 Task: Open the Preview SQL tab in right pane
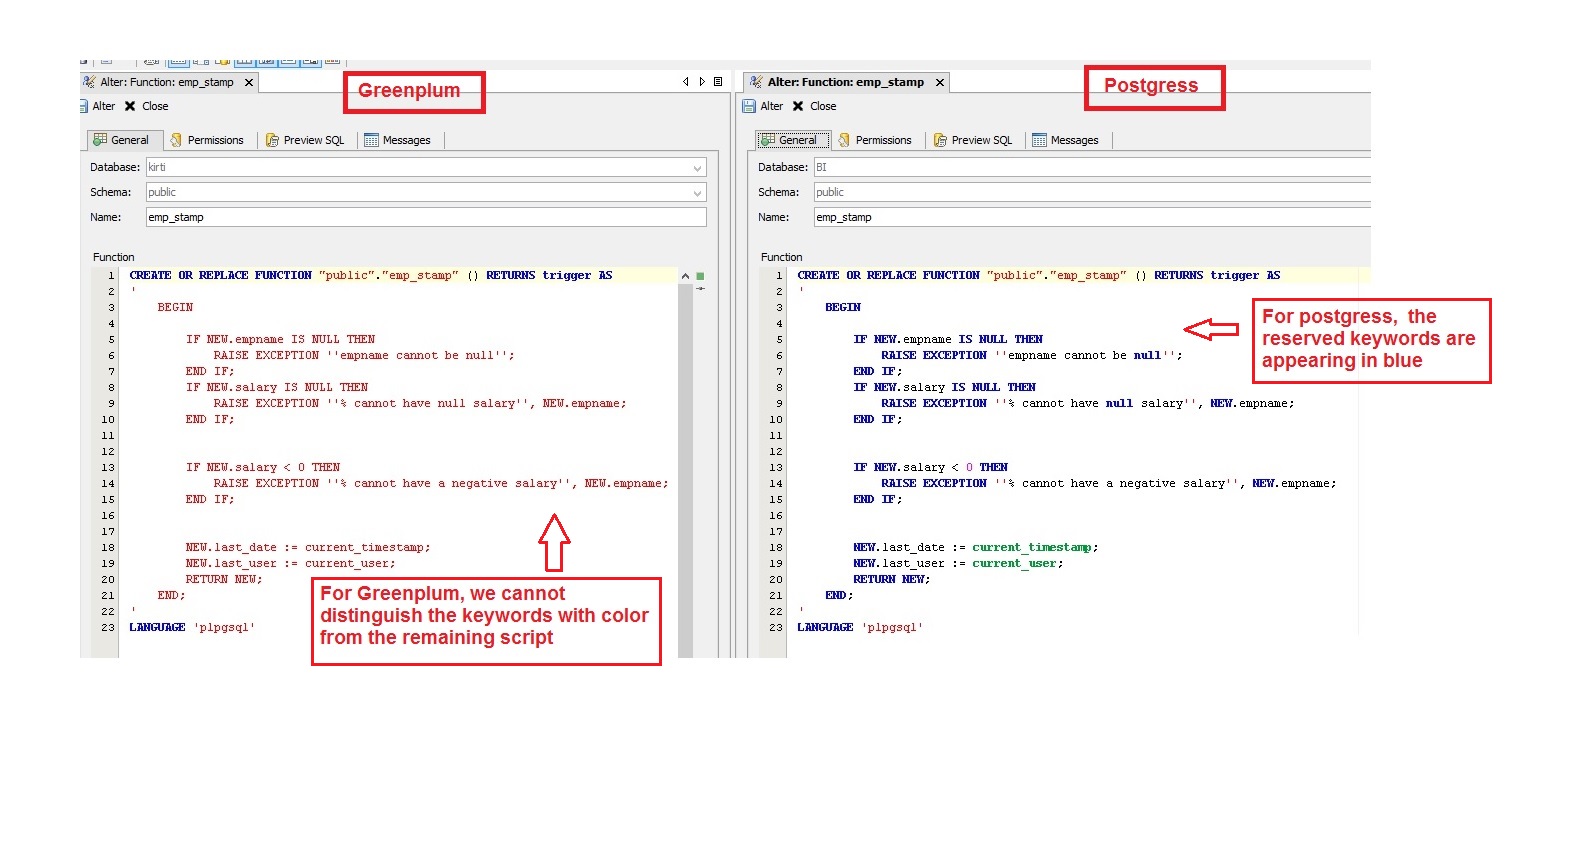[x=973, y=140]
